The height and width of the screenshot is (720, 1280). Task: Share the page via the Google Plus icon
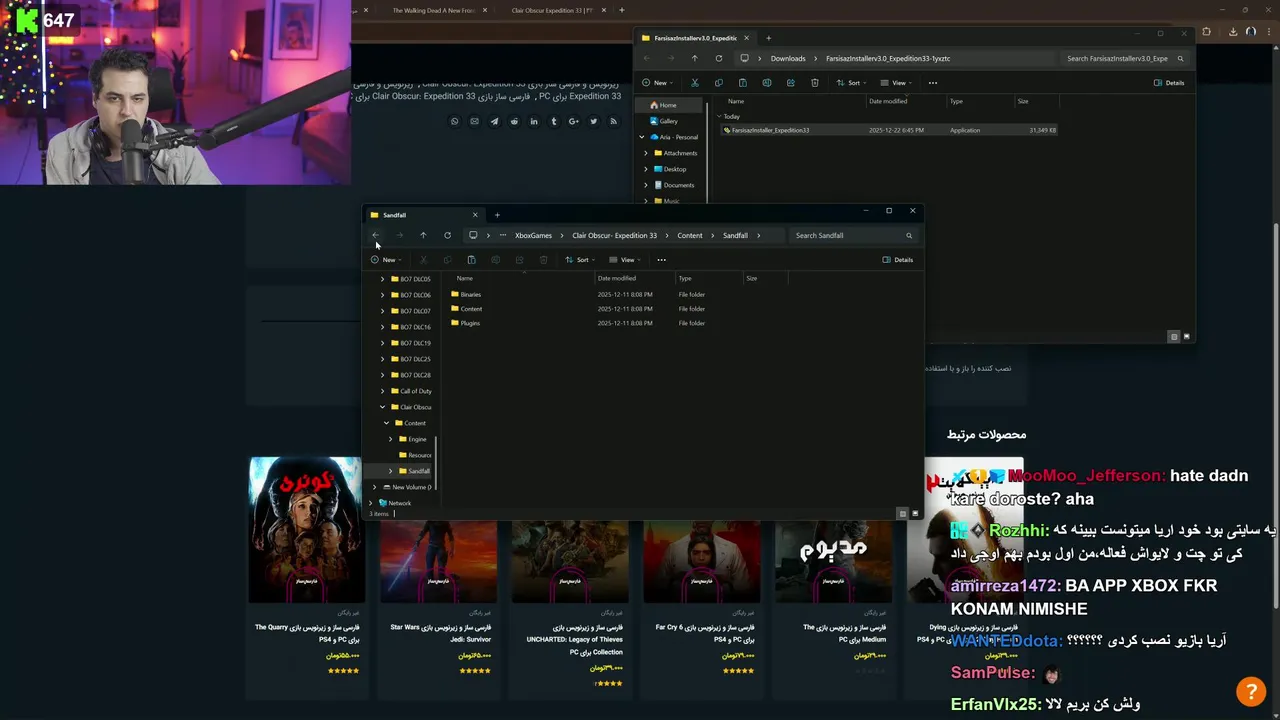pos(573,122)
